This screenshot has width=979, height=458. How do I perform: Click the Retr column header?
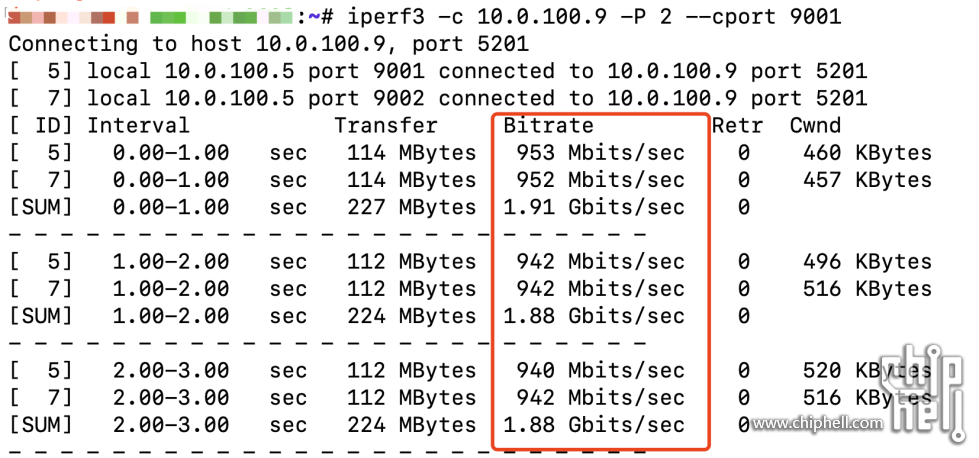[x=737, y=126]
